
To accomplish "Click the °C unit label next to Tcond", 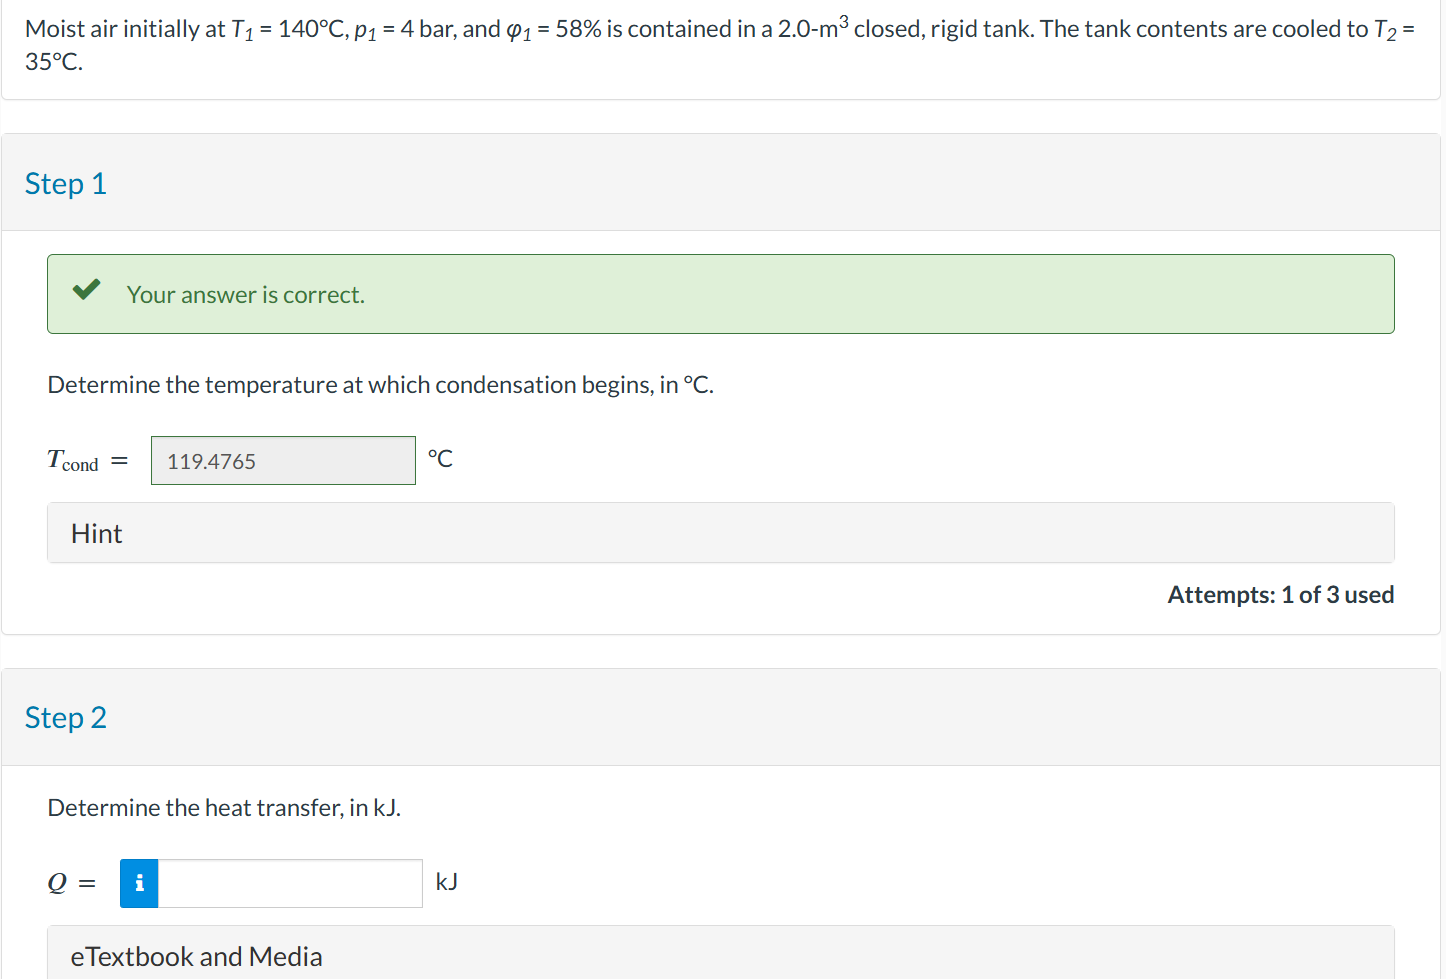I will (x=440, y=458).
